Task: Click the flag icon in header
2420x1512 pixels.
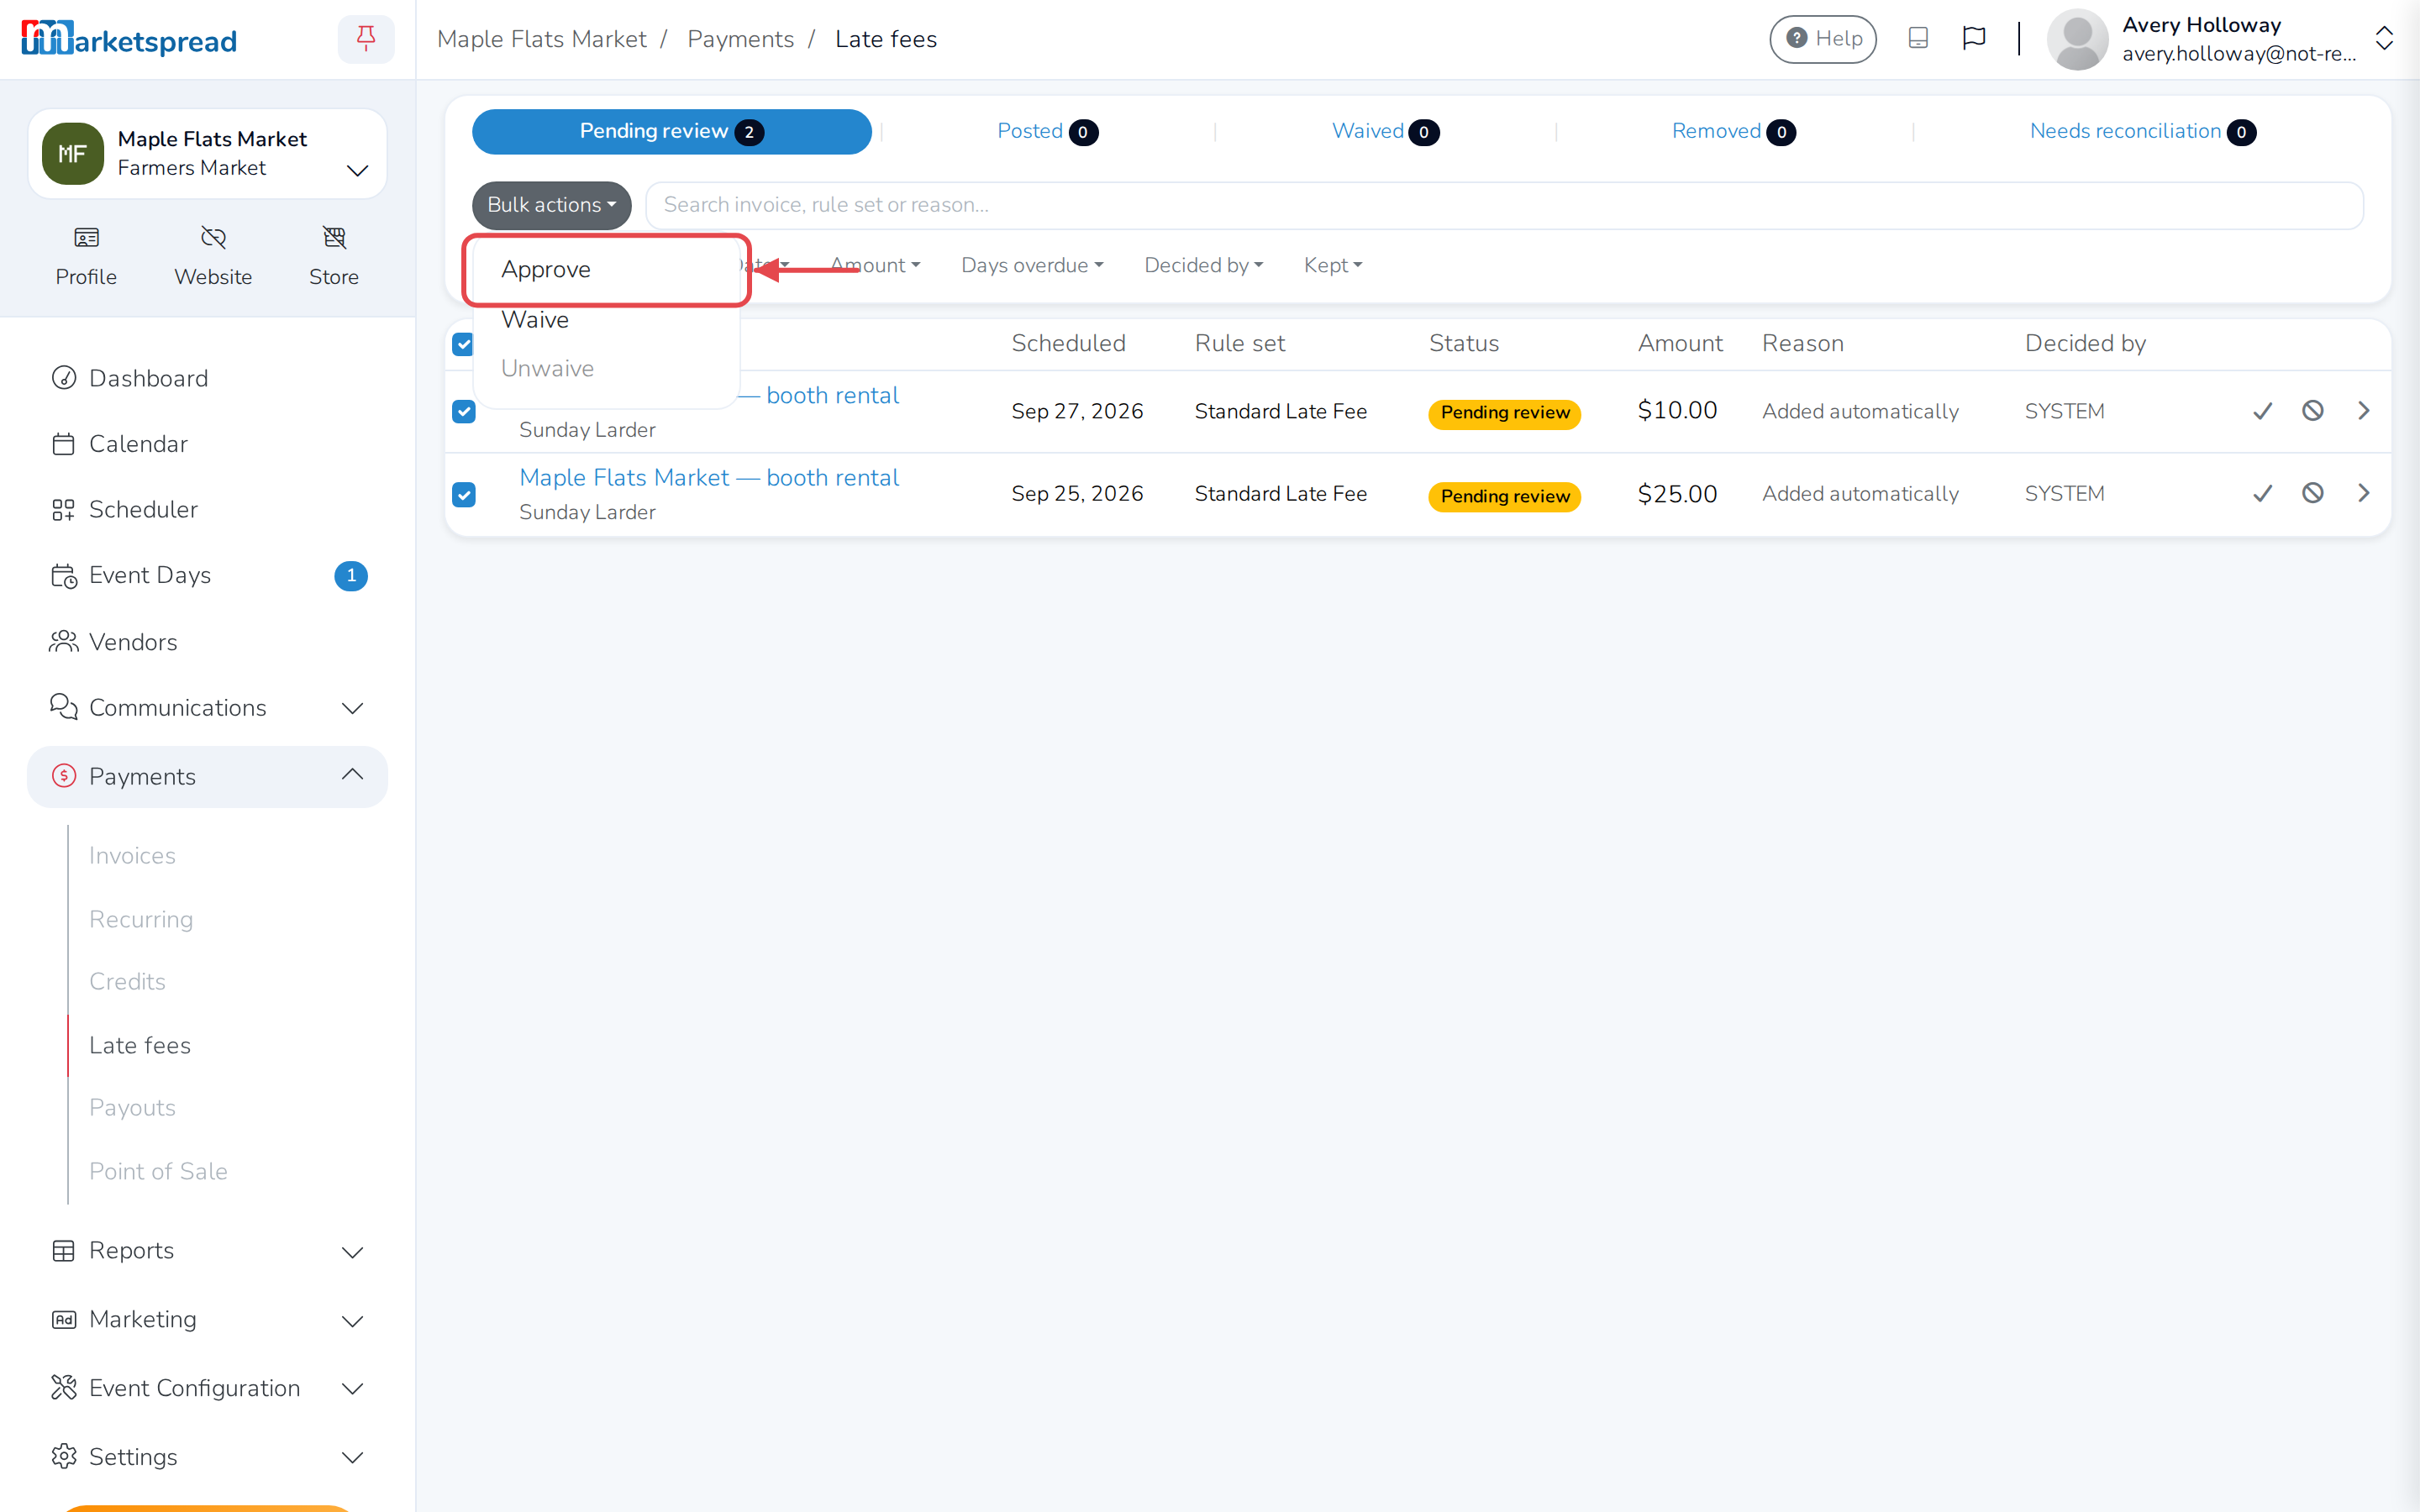Action: [1974, 38]
